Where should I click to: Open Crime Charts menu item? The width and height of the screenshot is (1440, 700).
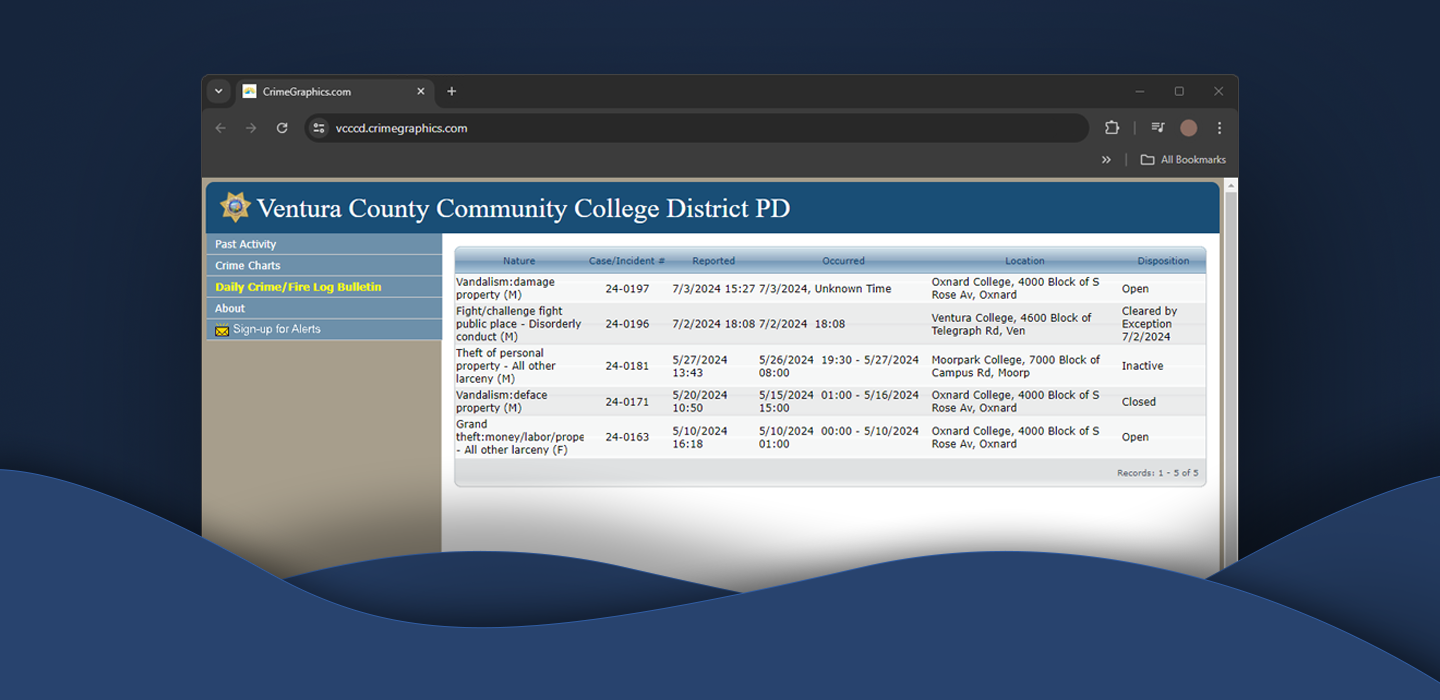[324, 266]
